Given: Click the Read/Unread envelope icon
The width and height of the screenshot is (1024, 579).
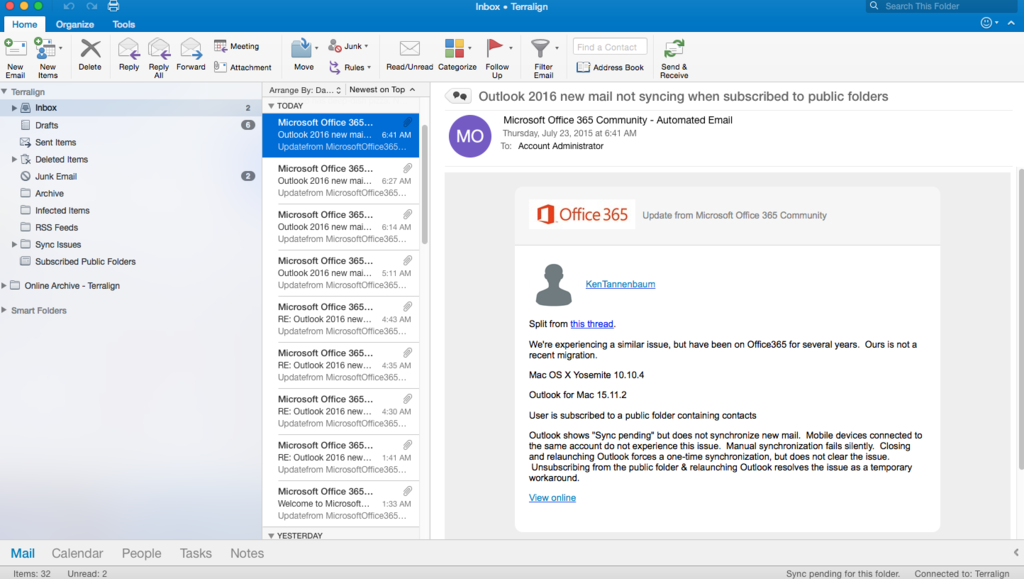Looking at the screenshot, I should point(409,49).
